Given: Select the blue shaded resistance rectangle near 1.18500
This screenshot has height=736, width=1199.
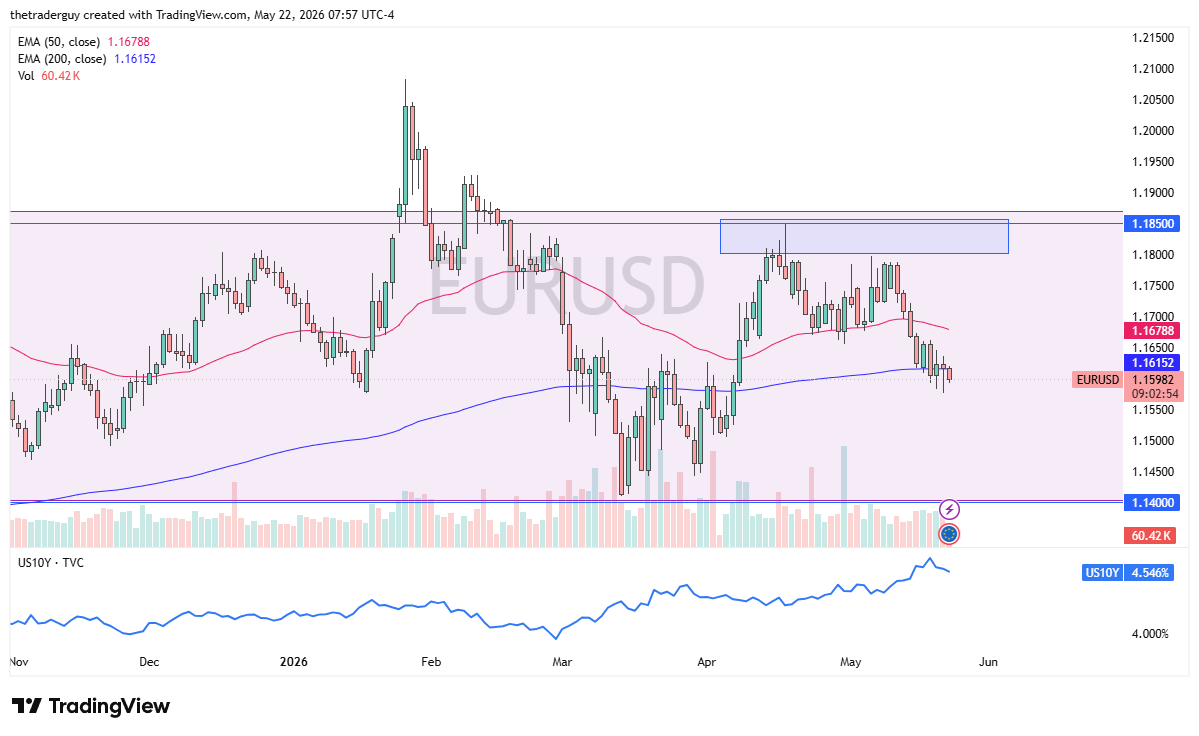Looking at the screenshot, I should 864,237.
